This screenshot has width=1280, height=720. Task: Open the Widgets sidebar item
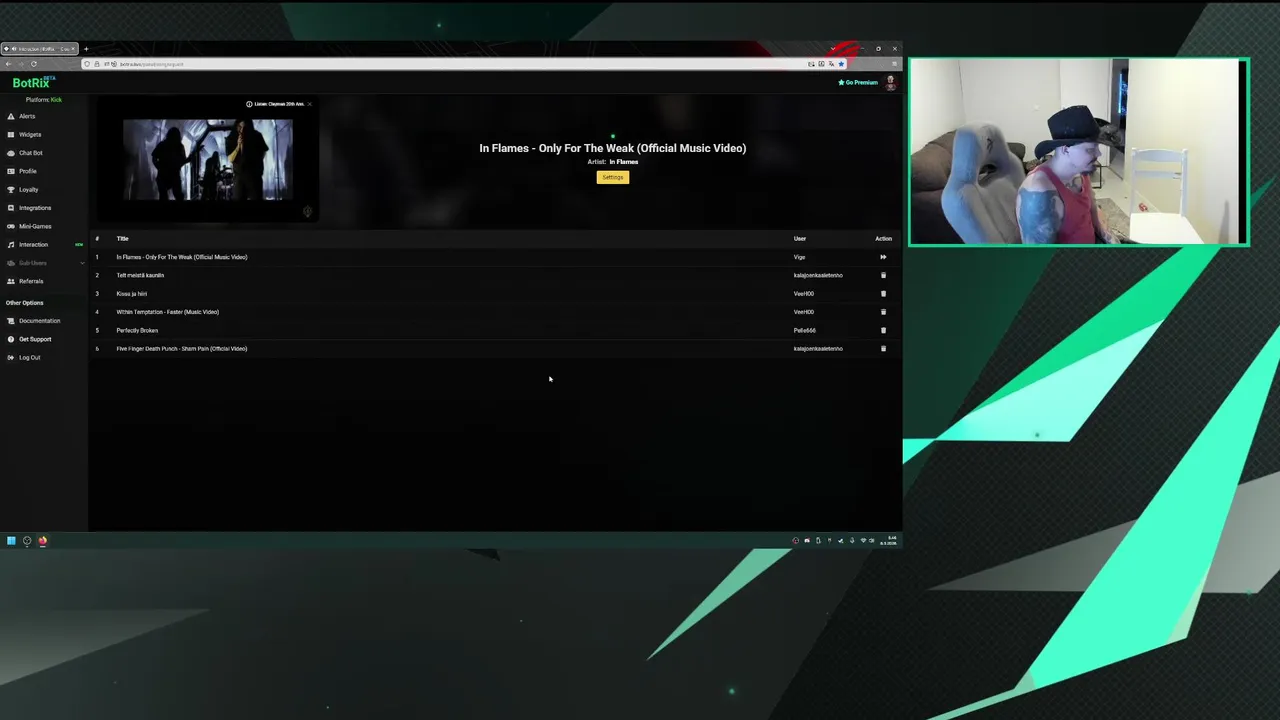(30, 134)
